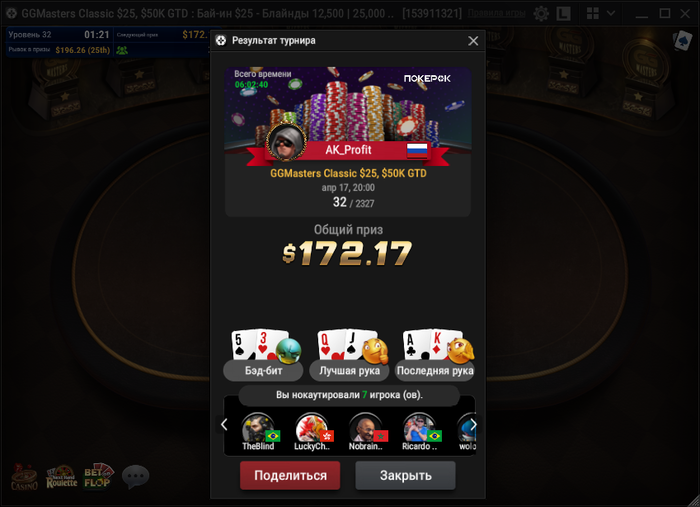This screenshot has width=700, height=507.
Task: Open the Правила игры link
Action: [496, 13]
